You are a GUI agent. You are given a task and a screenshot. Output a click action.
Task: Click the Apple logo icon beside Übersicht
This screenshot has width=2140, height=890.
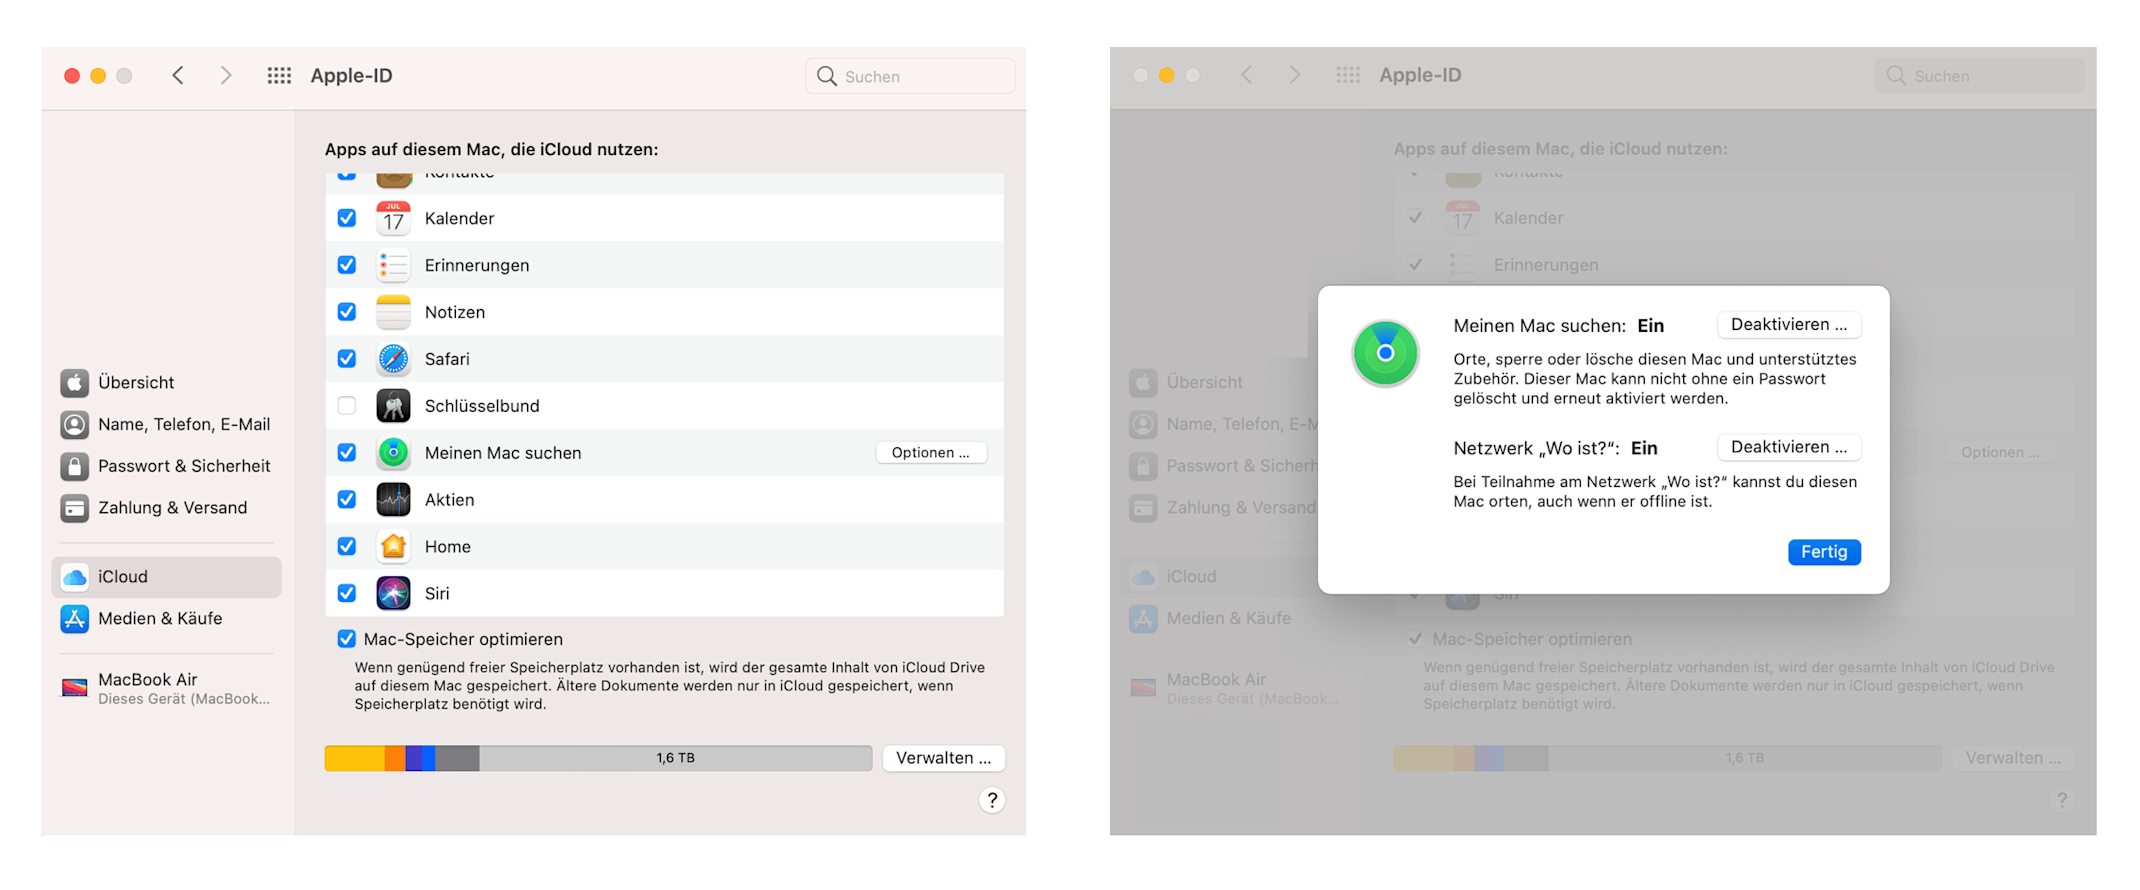coord(75,383)
